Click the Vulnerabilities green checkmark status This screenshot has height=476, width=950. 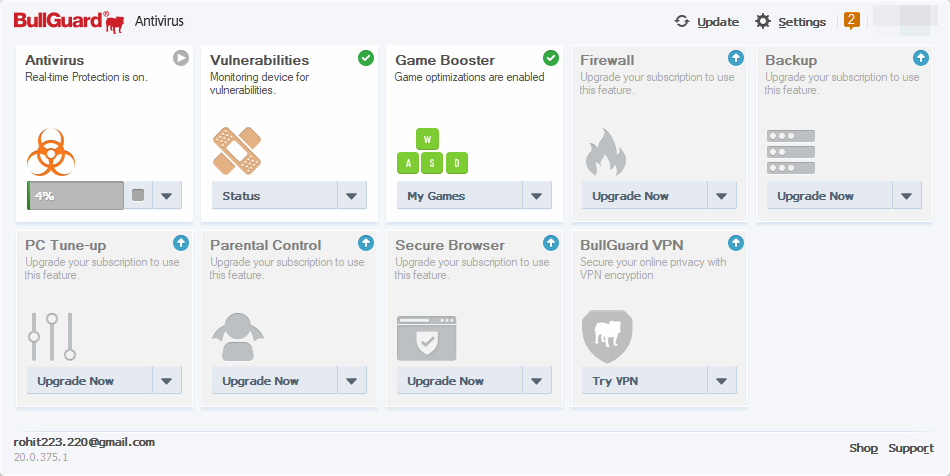(366, 58)
